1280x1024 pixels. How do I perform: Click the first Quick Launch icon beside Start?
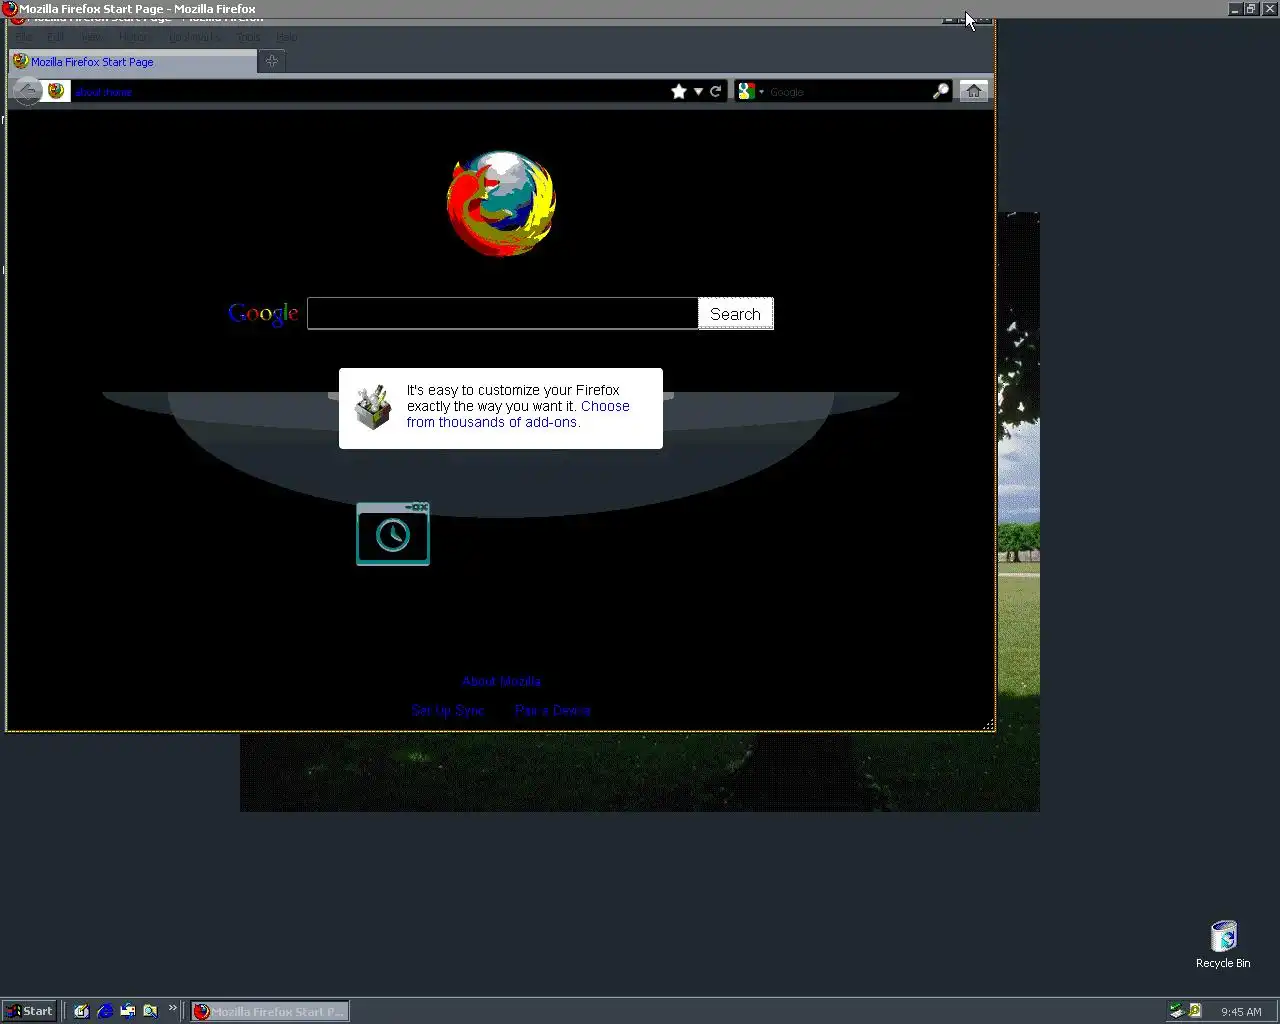(82, 1011)
